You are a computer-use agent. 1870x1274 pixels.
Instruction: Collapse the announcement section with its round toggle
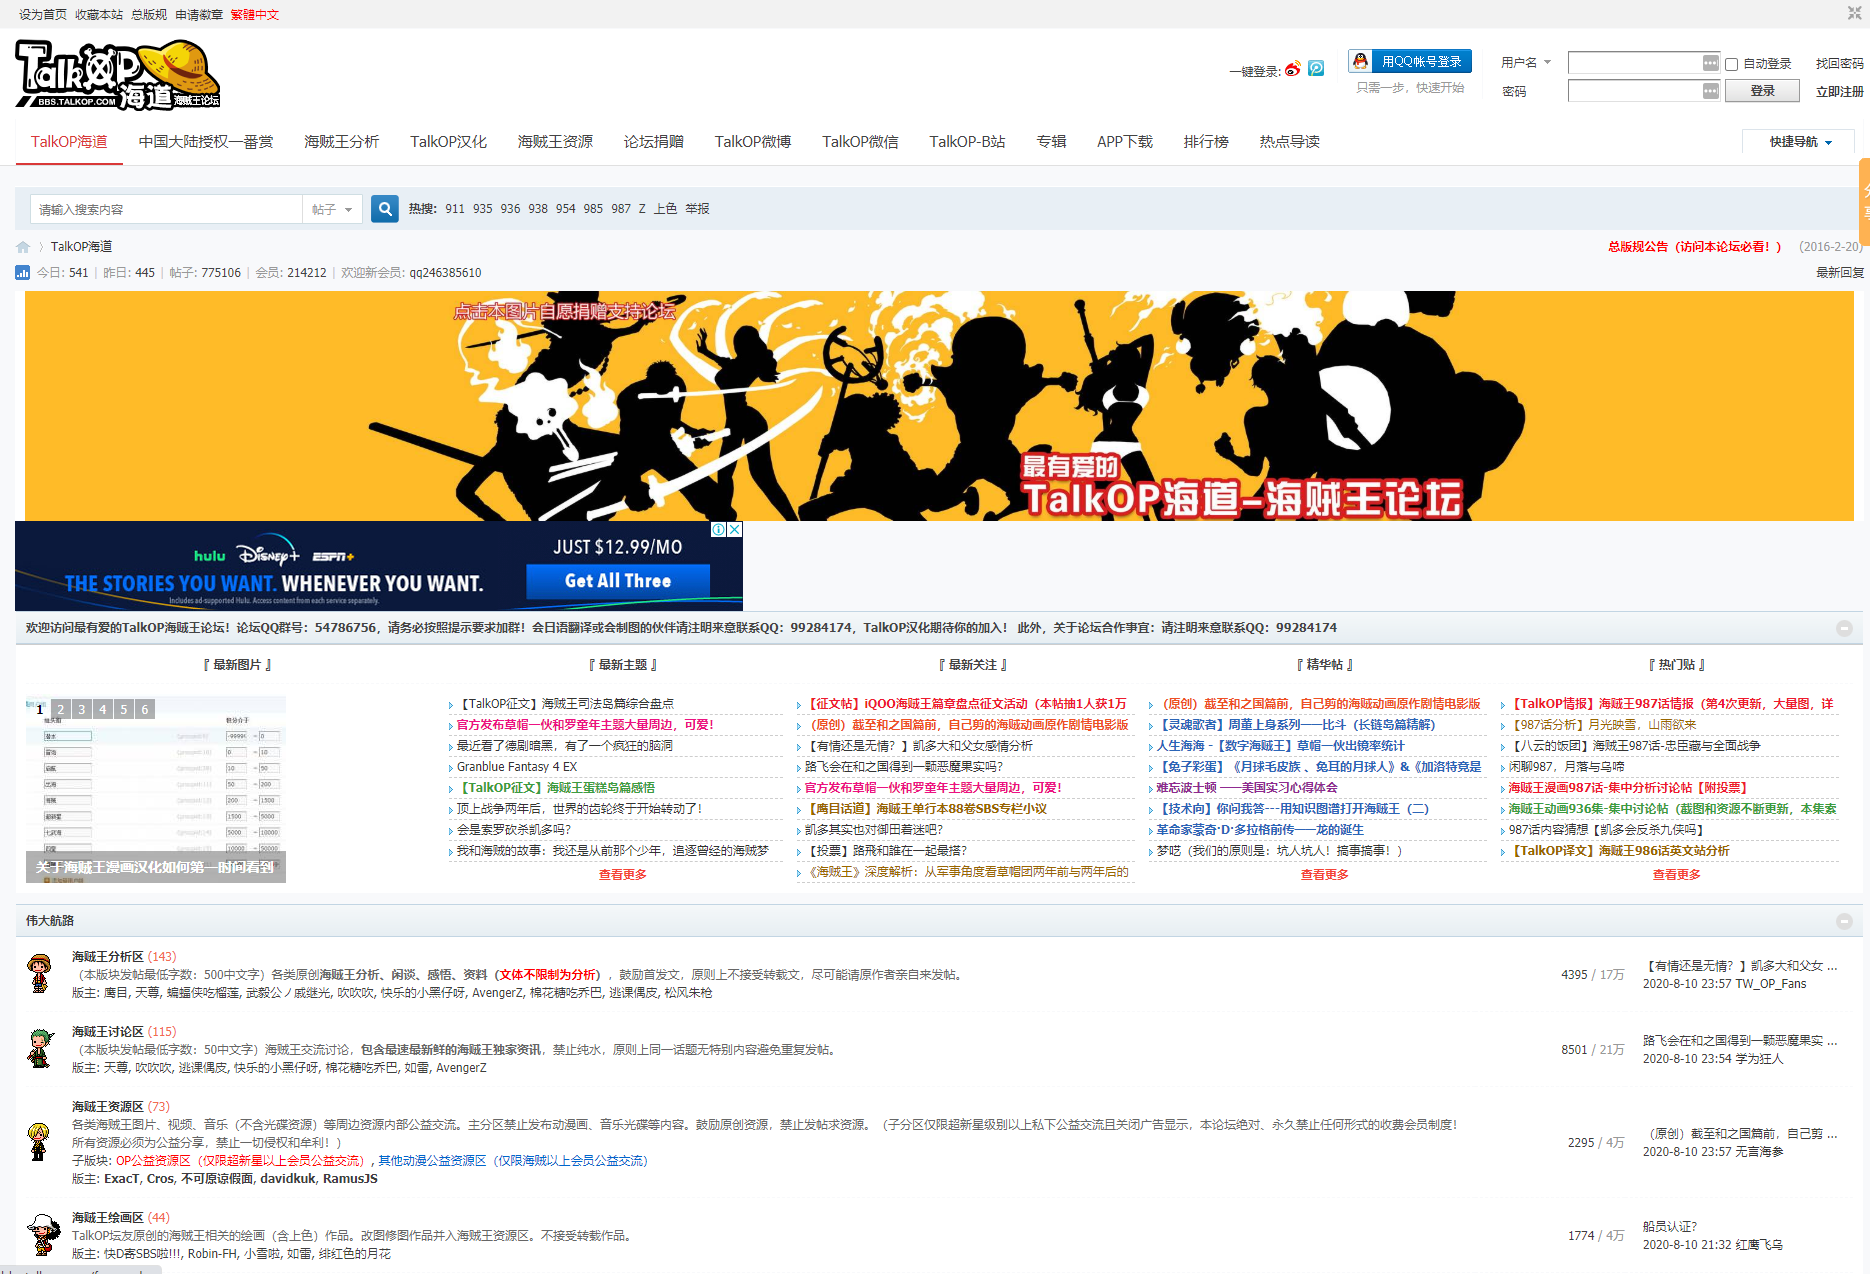tap(1844, 628)
